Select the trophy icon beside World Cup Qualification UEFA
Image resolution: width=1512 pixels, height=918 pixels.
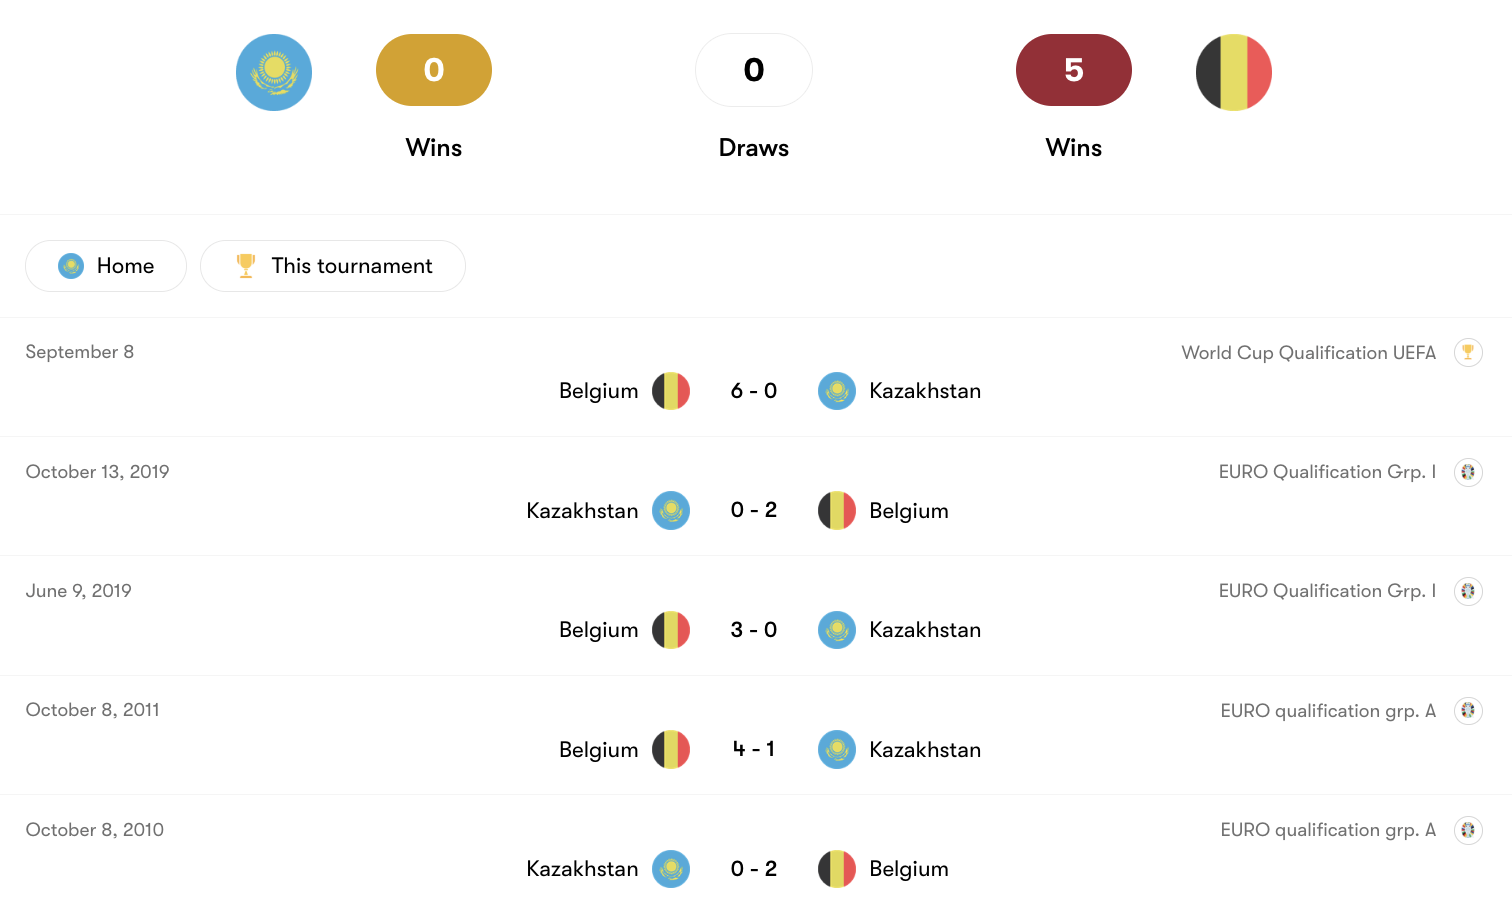pos(1468,352)
